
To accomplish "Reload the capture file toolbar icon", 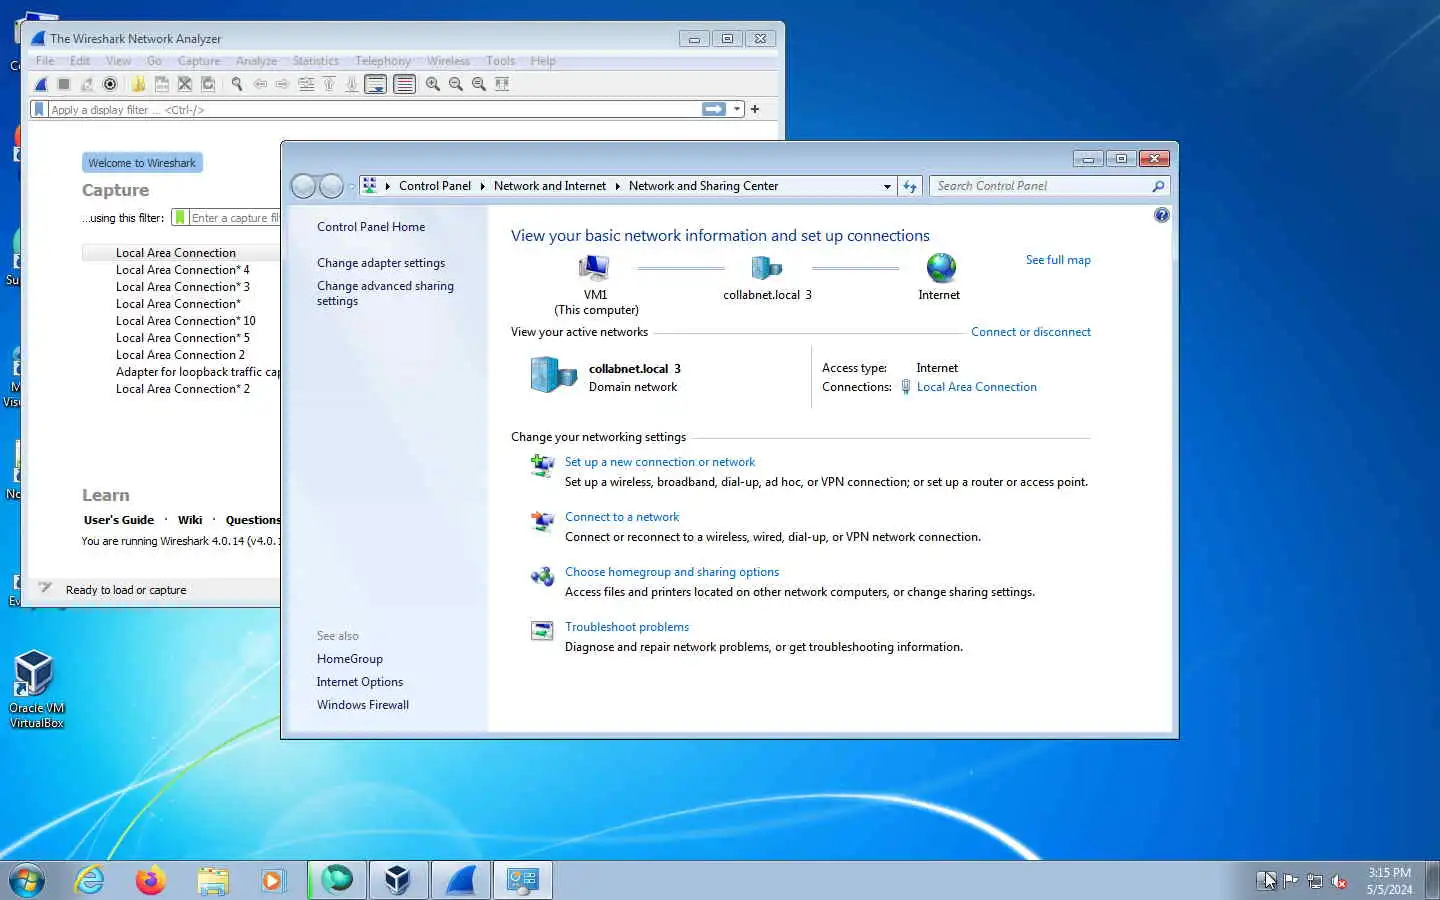I will [208, 84].
